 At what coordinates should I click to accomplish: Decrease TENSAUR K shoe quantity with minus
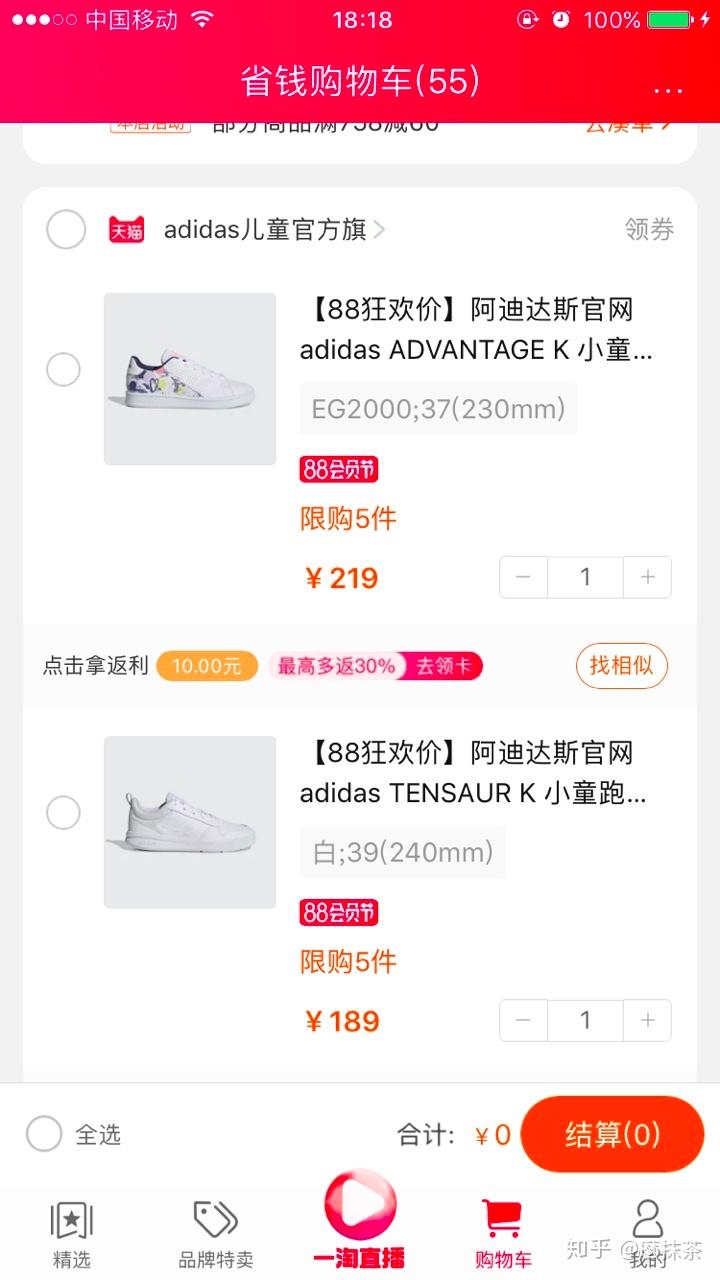524,1020
